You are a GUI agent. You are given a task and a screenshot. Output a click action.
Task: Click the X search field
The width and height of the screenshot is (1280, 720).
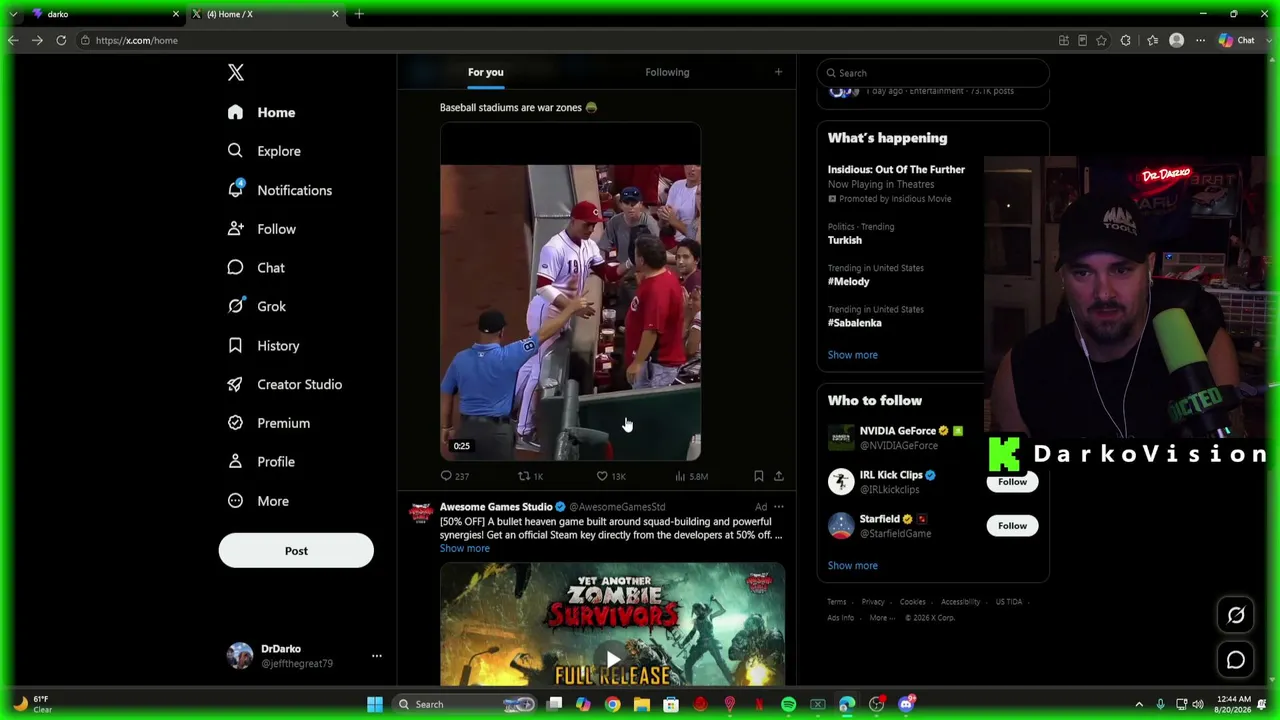click(933, 73)
